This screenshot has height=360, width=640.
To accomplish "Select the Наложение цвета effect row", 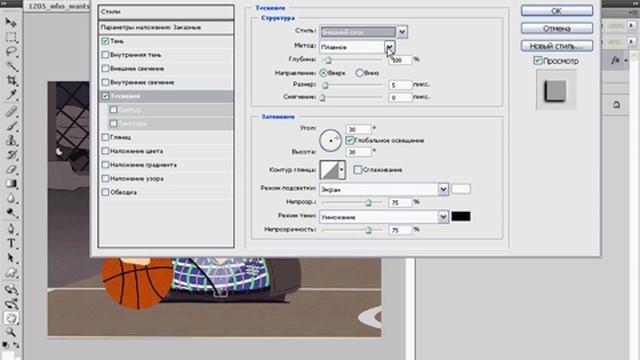I will click(x=166, y=151).
